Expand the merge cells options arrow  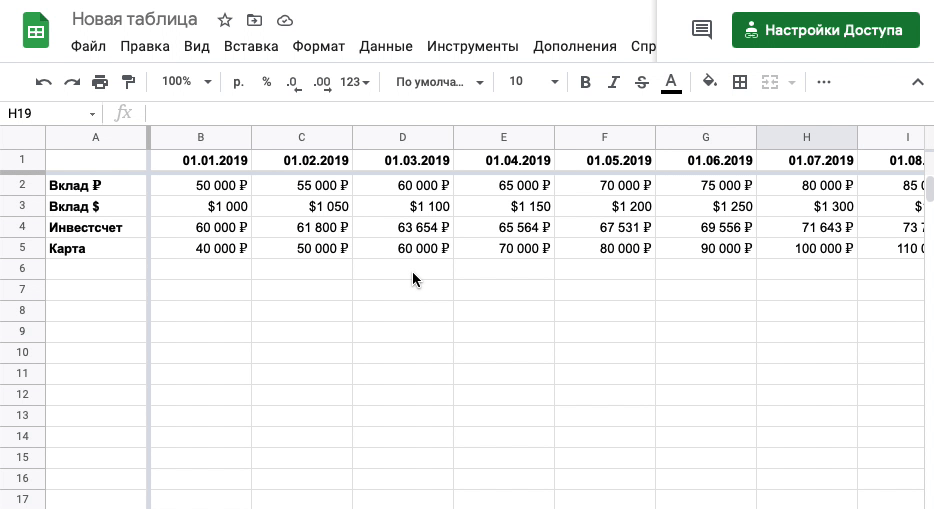click(x=792, y=82)
